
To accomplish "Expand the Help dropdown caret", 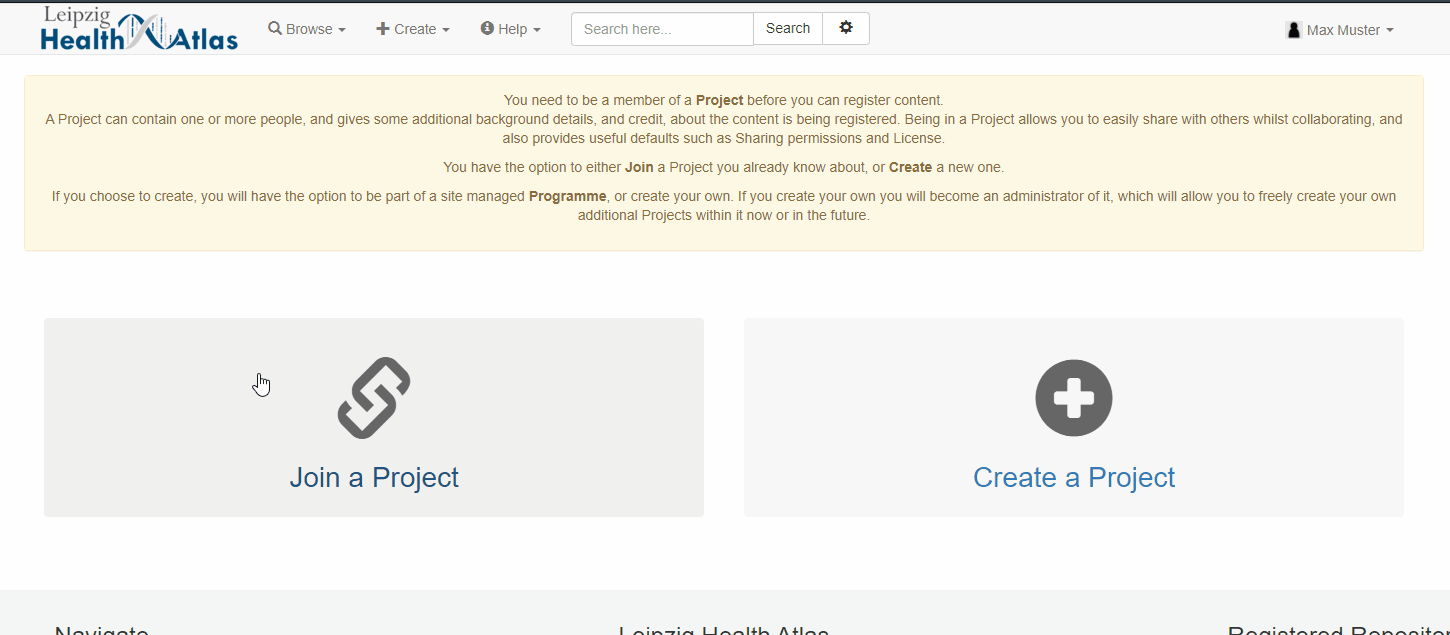I will [x=537, y=30].
